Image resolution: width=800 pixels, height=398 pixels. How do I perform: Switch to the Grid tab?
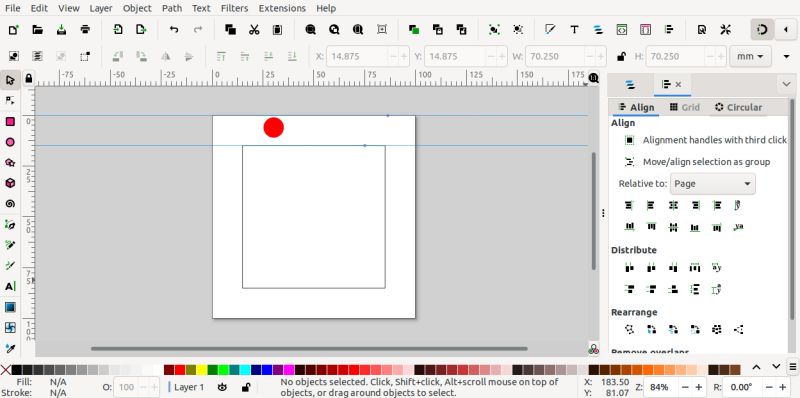[x=684, y=107]
